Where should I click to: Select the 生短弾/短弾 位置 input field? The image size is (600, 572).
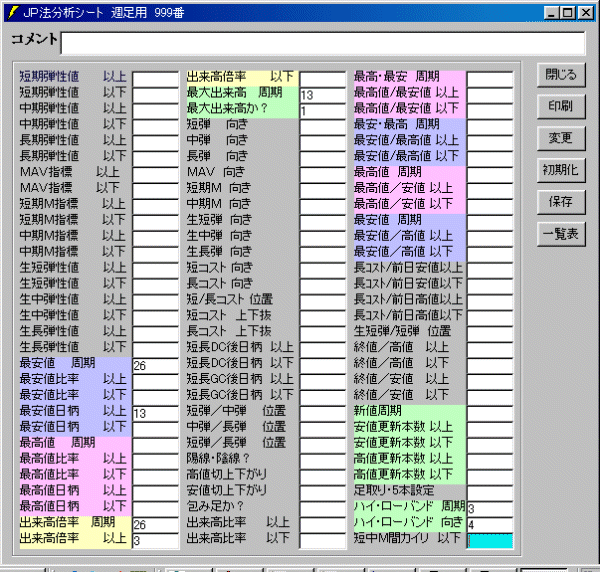pyautogui.click(x=490, y=334)
